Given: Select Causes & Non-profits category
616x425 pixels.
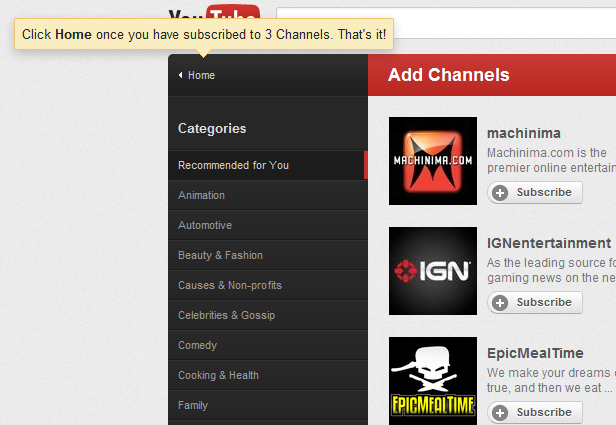Looking at the screenshot, I should click(x=268, y=285).
